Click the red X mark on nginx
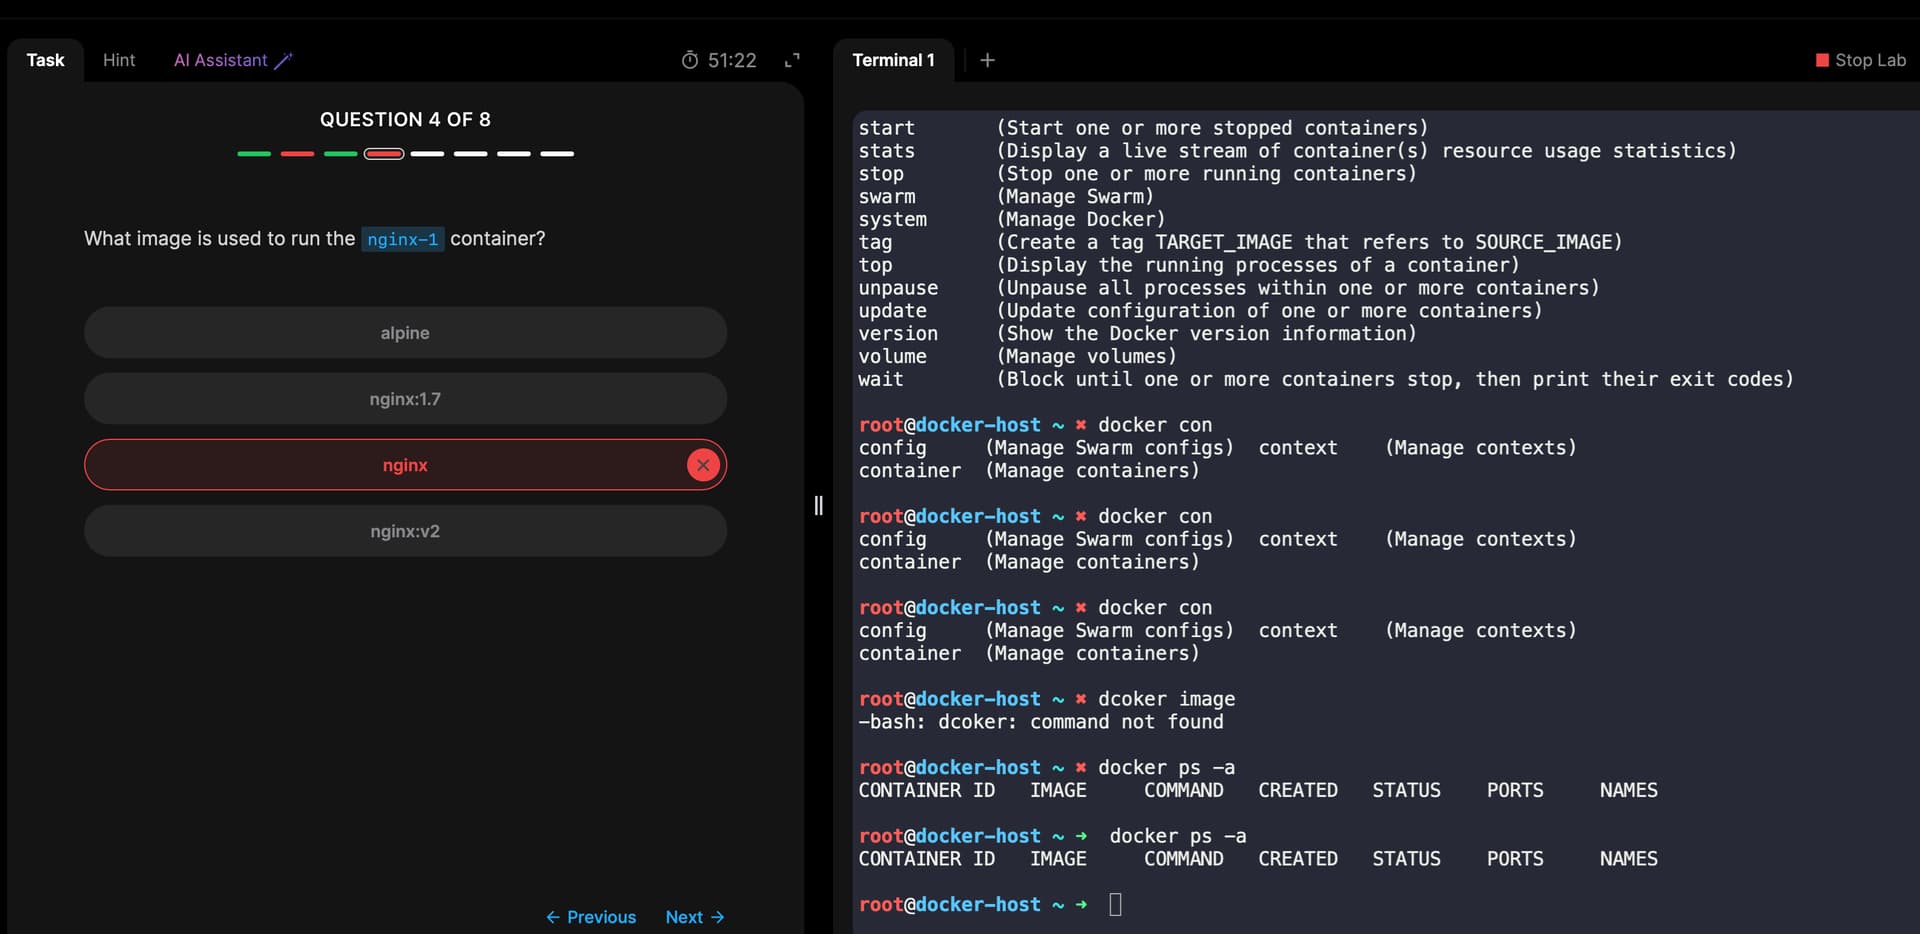The width and height of the screenshot is (1920, 934). coord(703,465)
